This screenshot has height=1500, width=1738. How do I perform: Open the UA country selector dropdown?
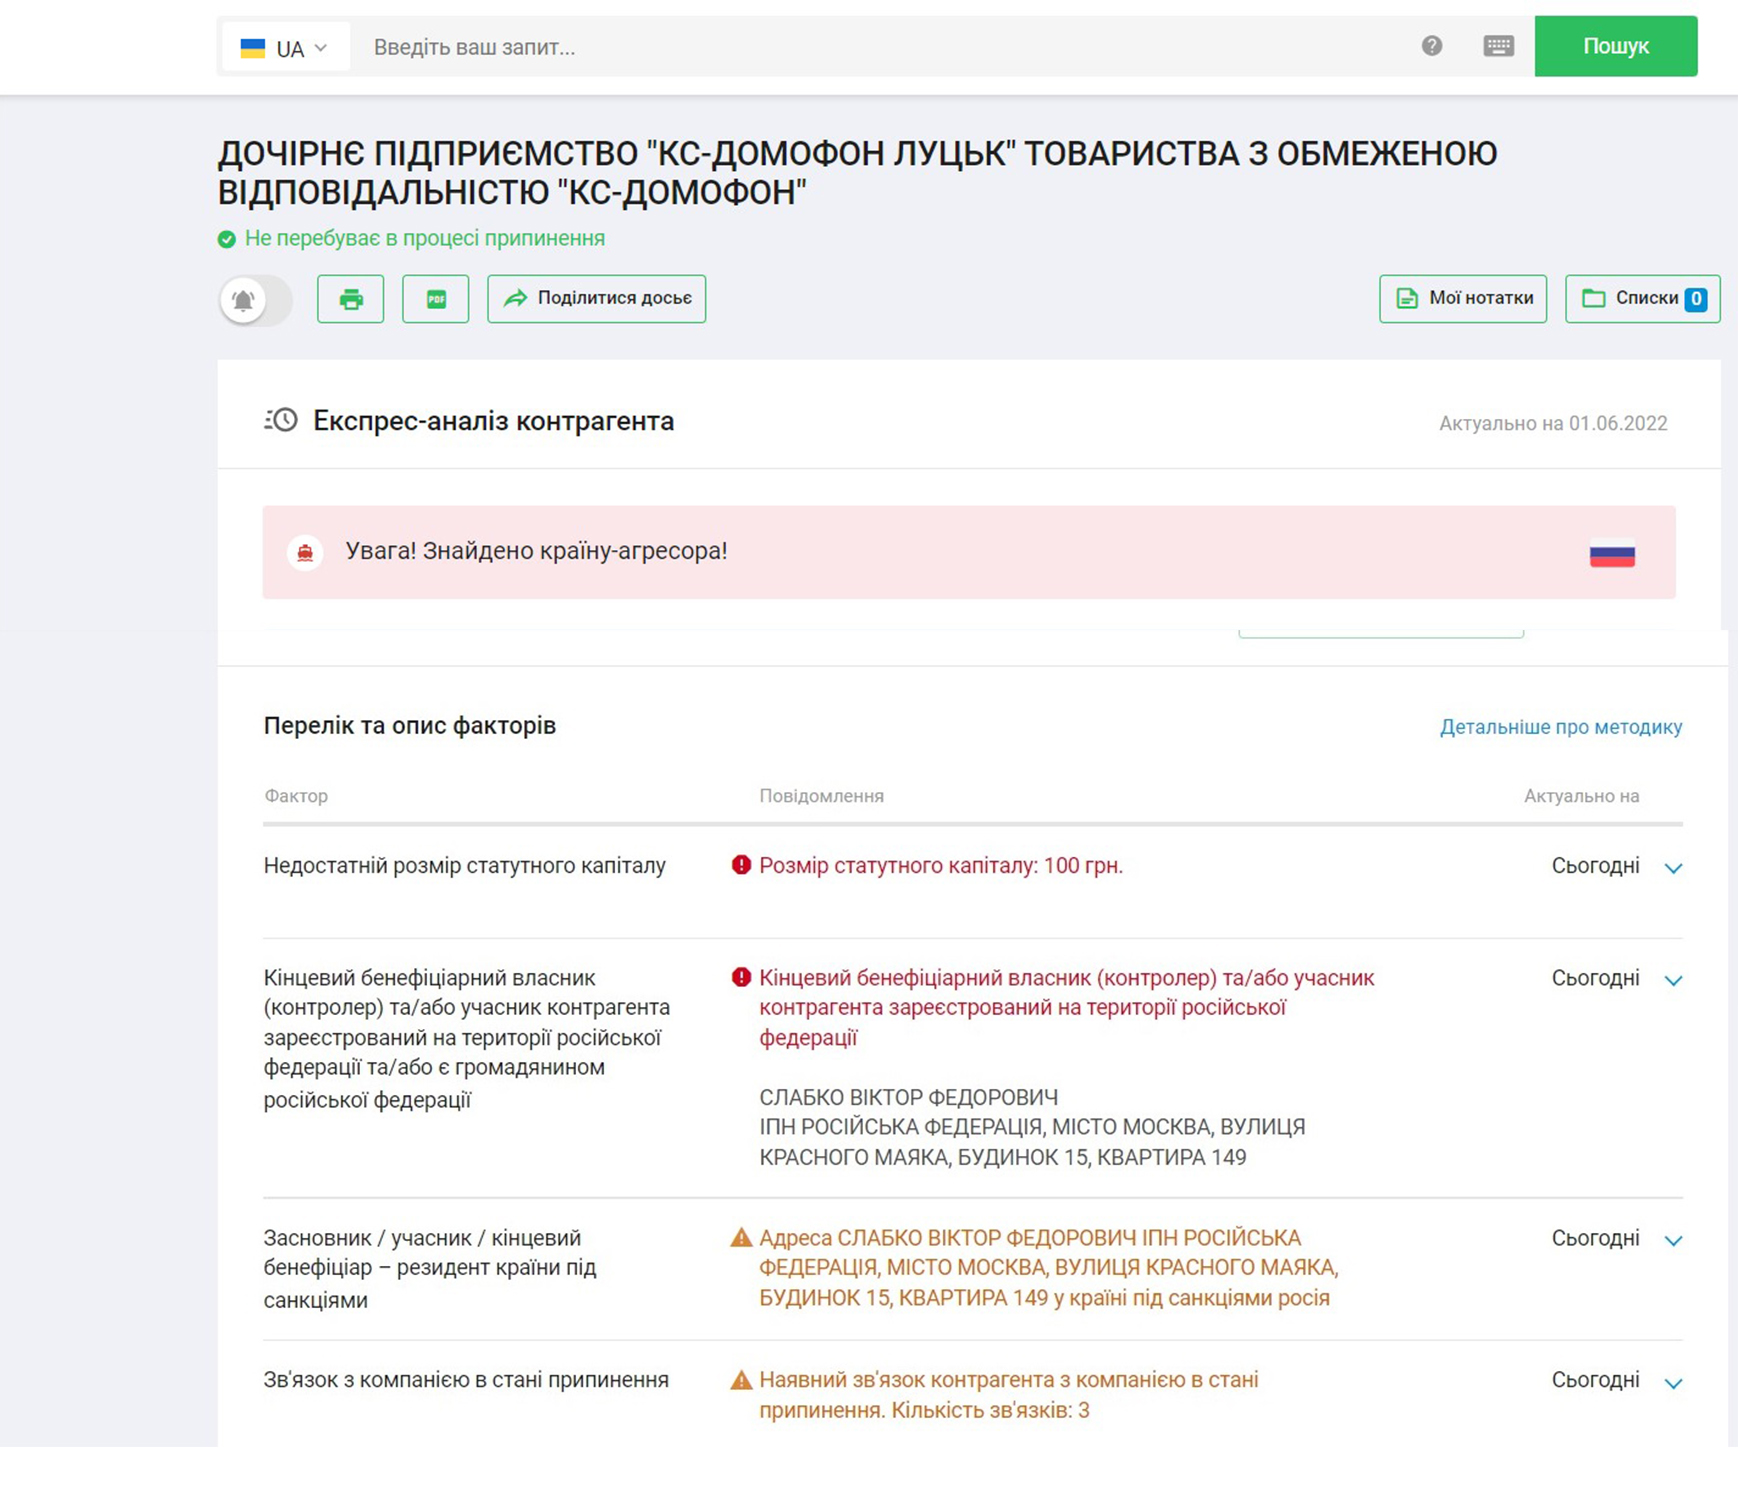(285, 48)
